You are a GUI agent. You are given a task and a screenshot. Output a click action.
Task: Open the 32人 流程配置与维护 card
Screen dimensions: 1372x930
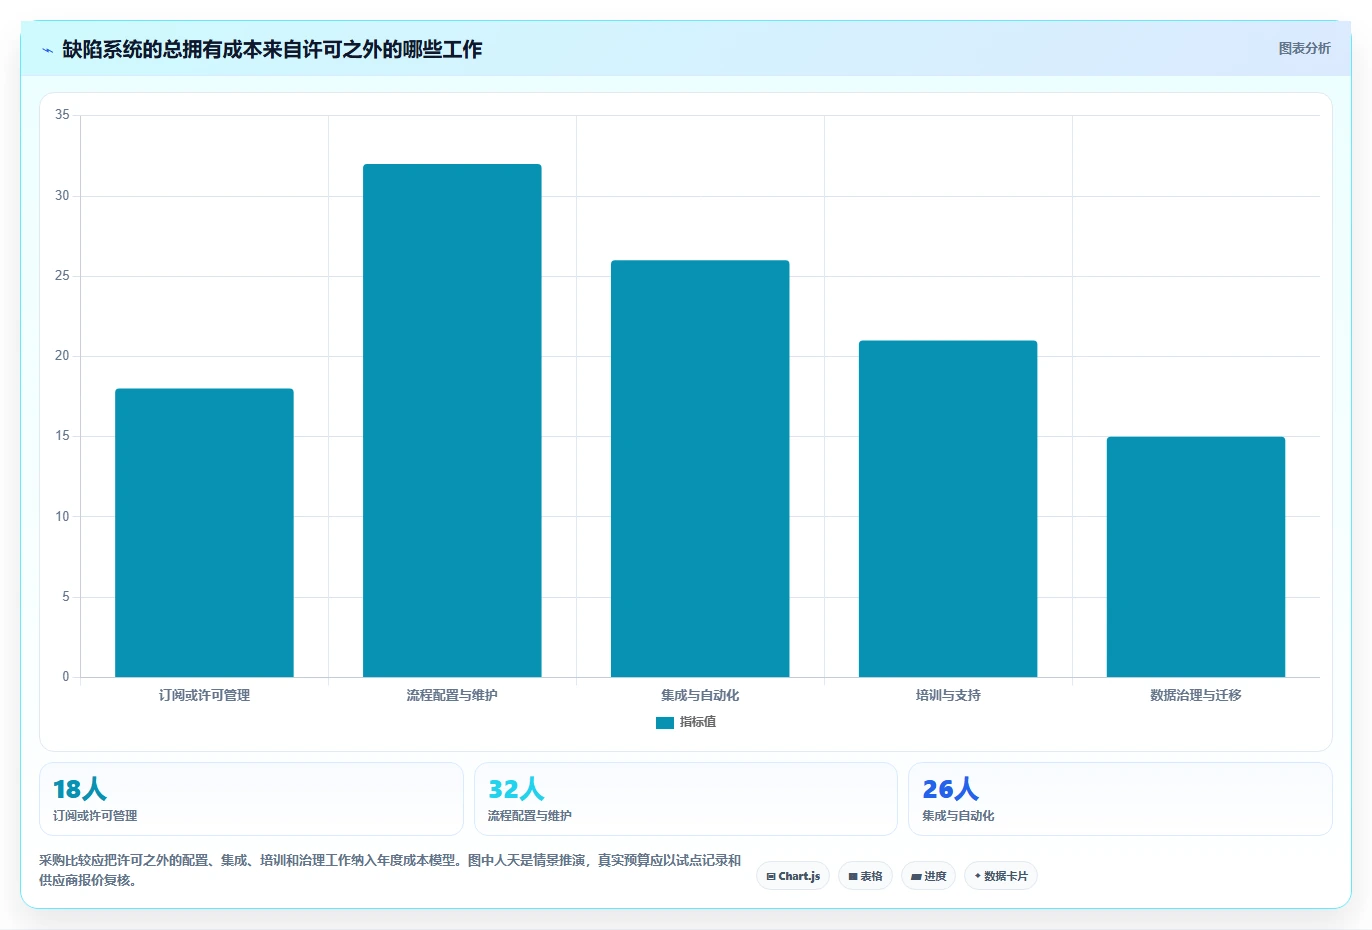685,799
